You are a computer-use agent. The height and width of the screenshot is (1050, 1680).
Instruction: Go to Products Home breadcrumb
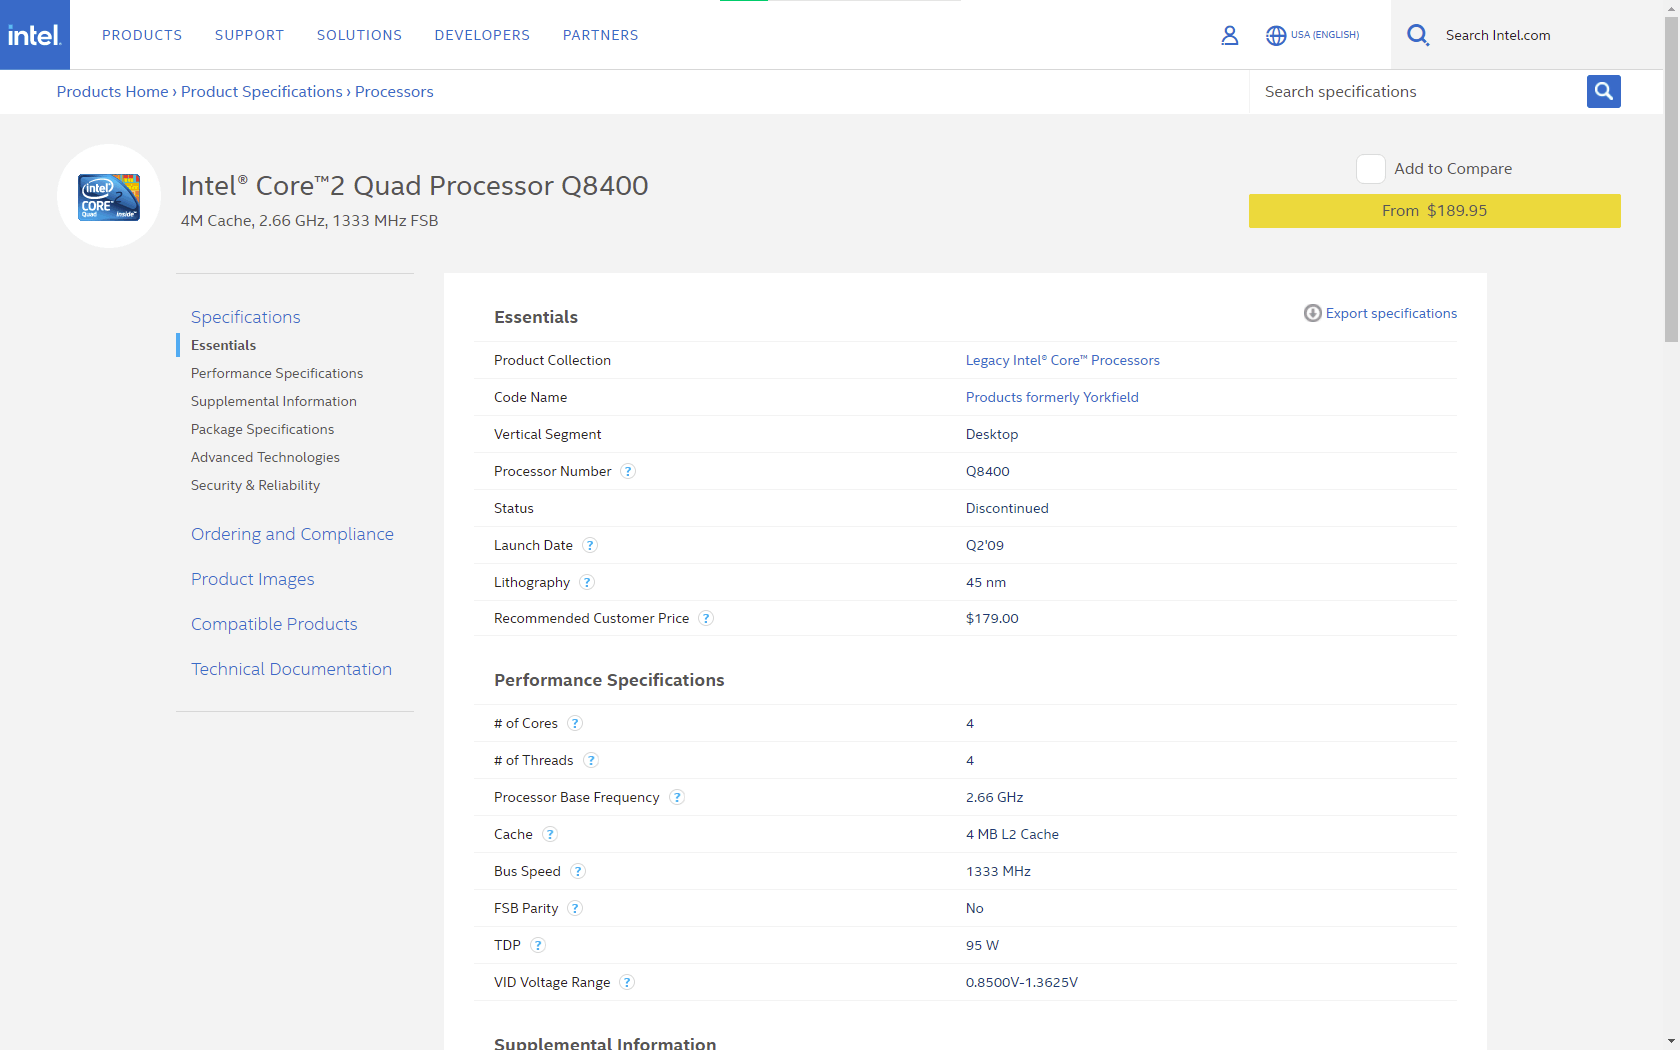point(113,92)
